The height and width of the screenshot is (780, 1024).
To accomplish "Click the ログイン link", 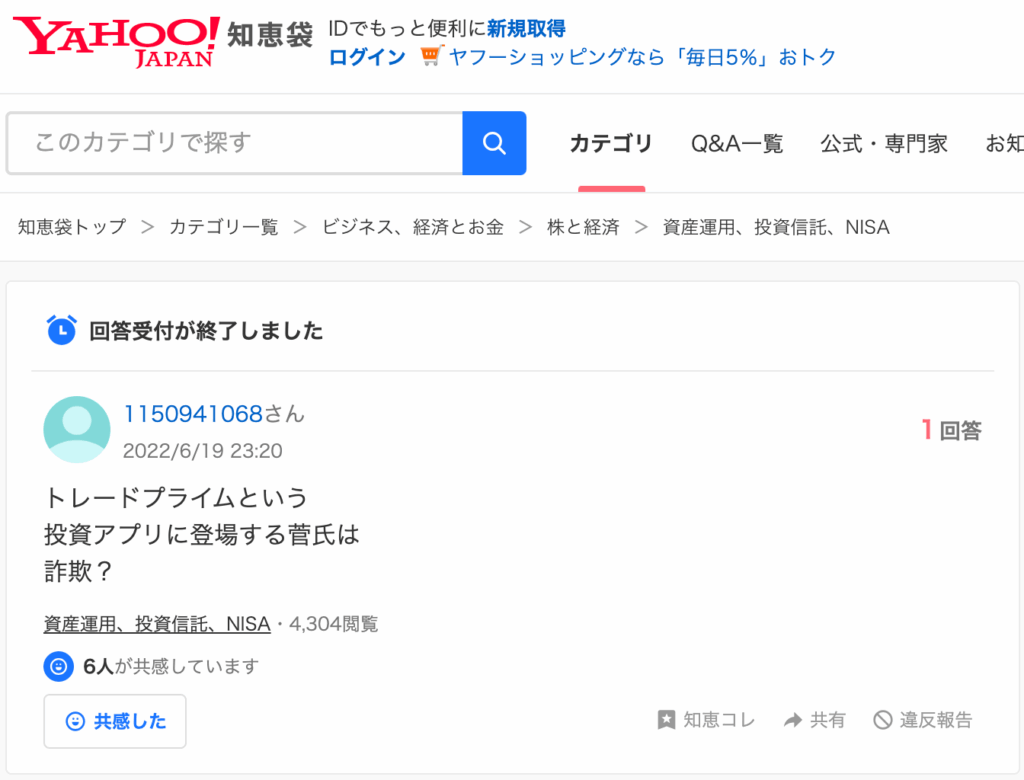I will coord(367,57).
